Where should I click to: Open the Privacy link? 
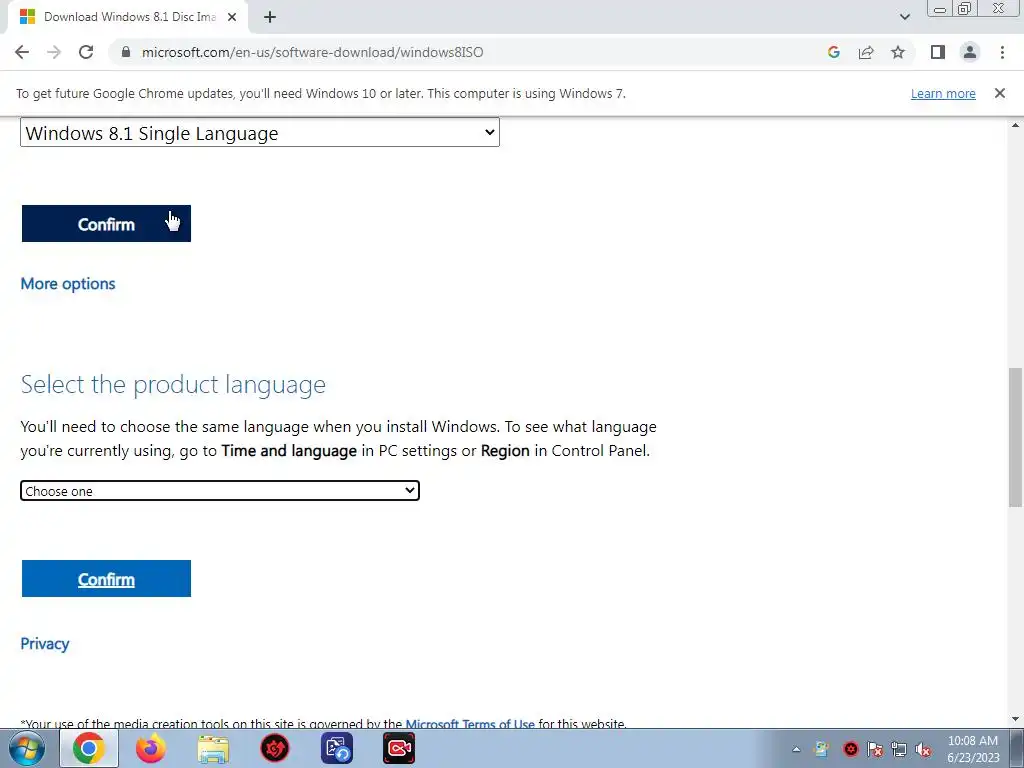coord(44,643)
